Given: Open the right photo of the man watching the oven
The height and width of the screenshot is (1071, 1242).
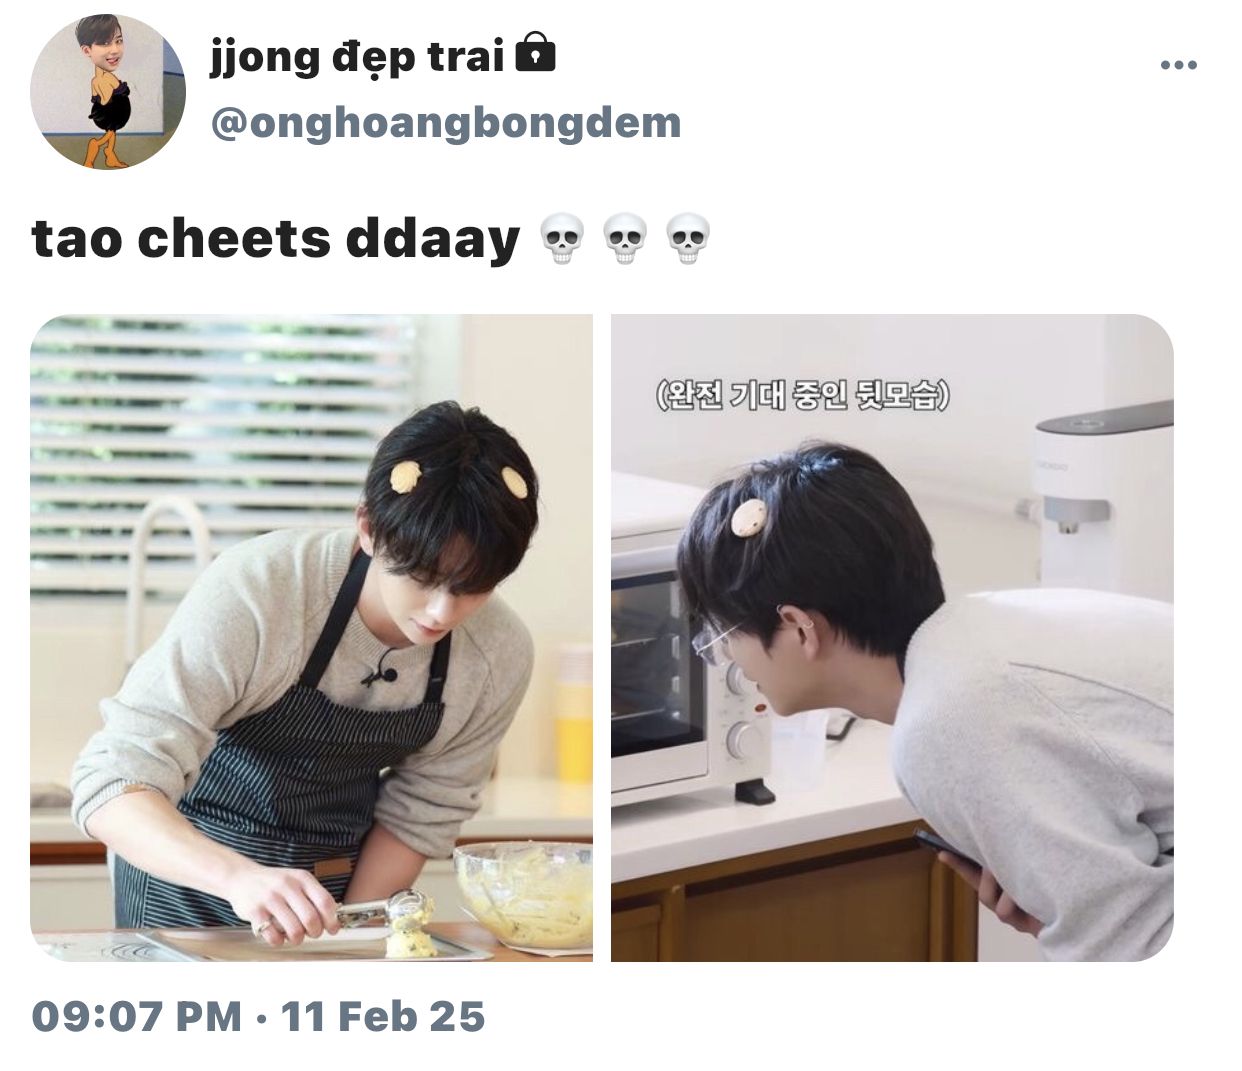Looking at the screenshot, I should pyautogui.click(x=892, y=638).
